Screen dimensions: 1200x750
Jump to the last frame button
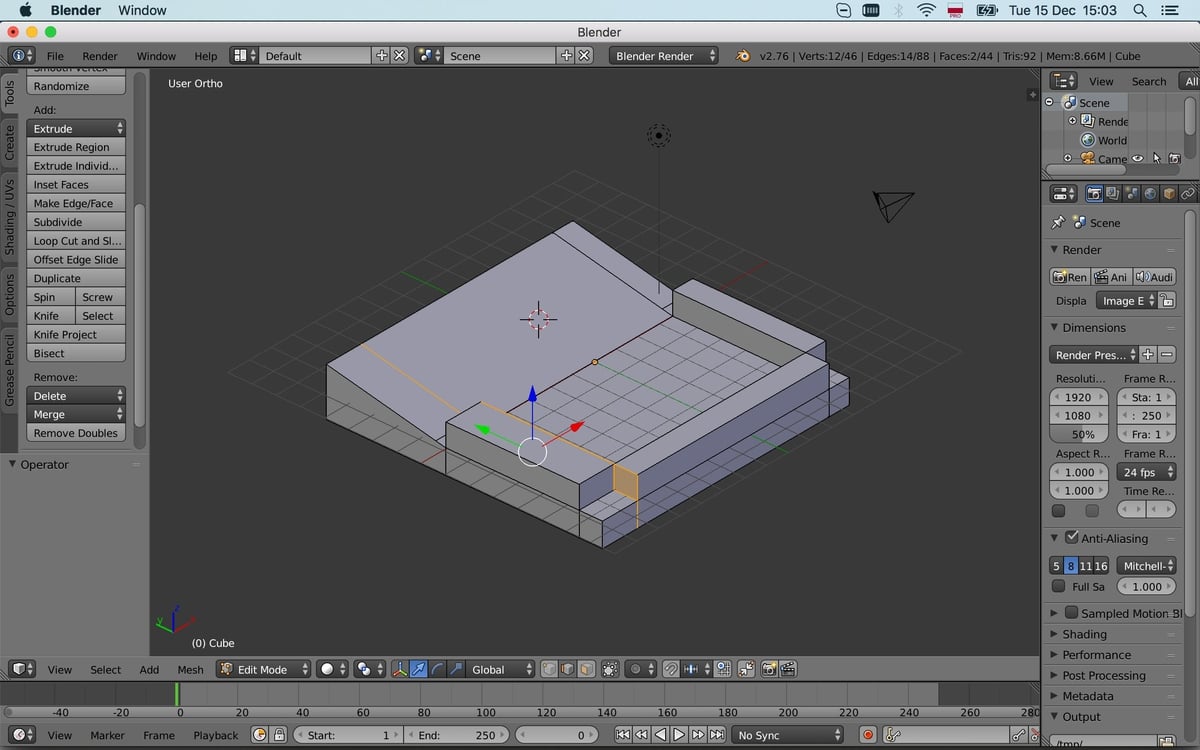(717, 735)
